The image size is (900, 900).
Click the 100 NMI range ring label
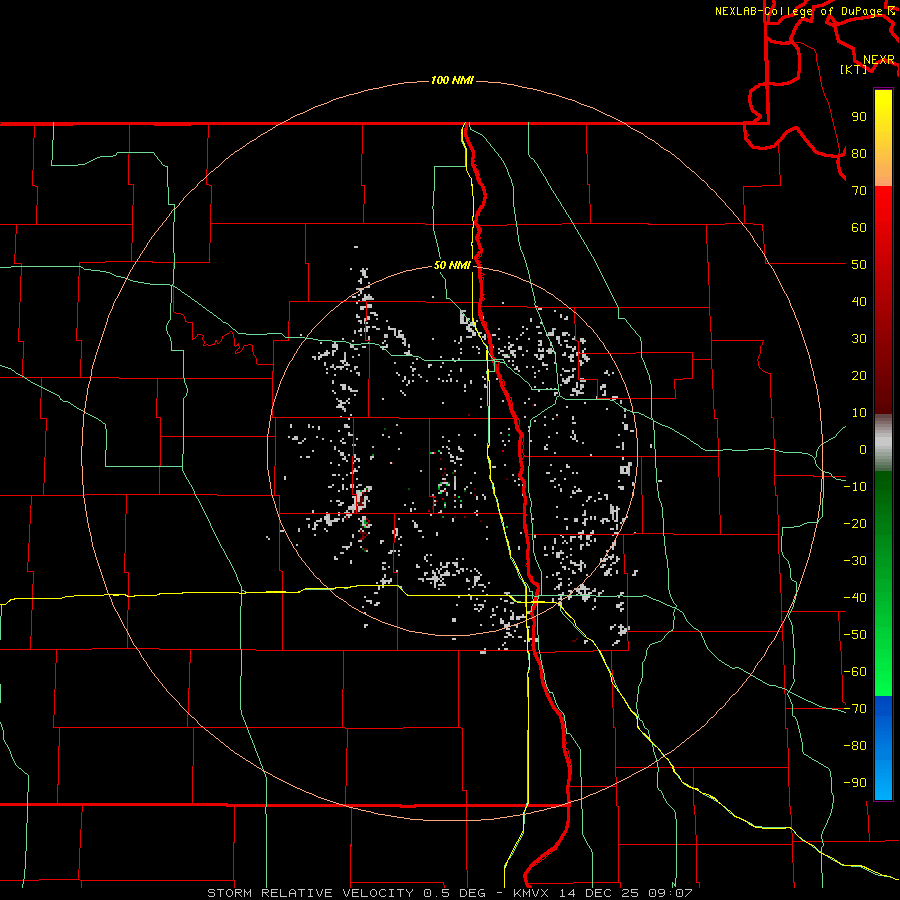(x=452, y=80)
